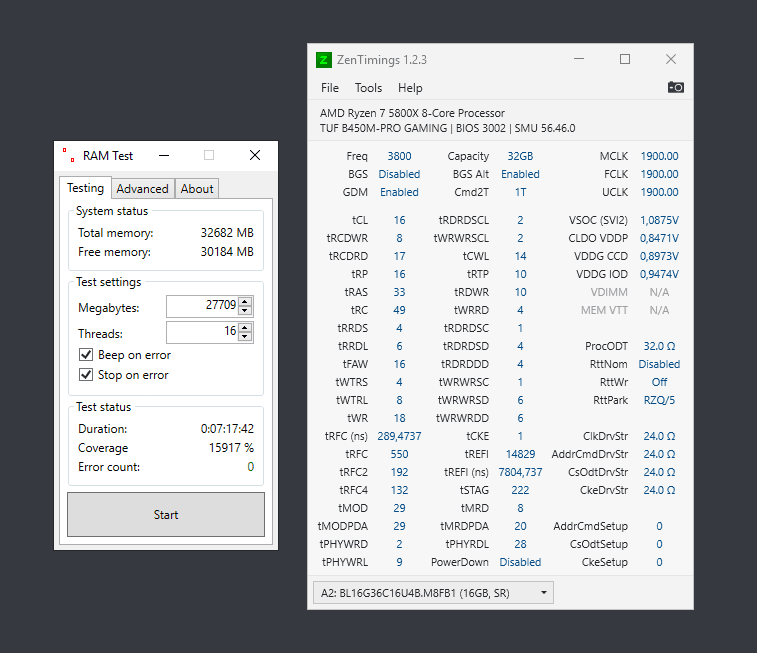Click the ZenTimings camera screenshot icon
Viewport: 757px width, 653px height.
(675, 87)
